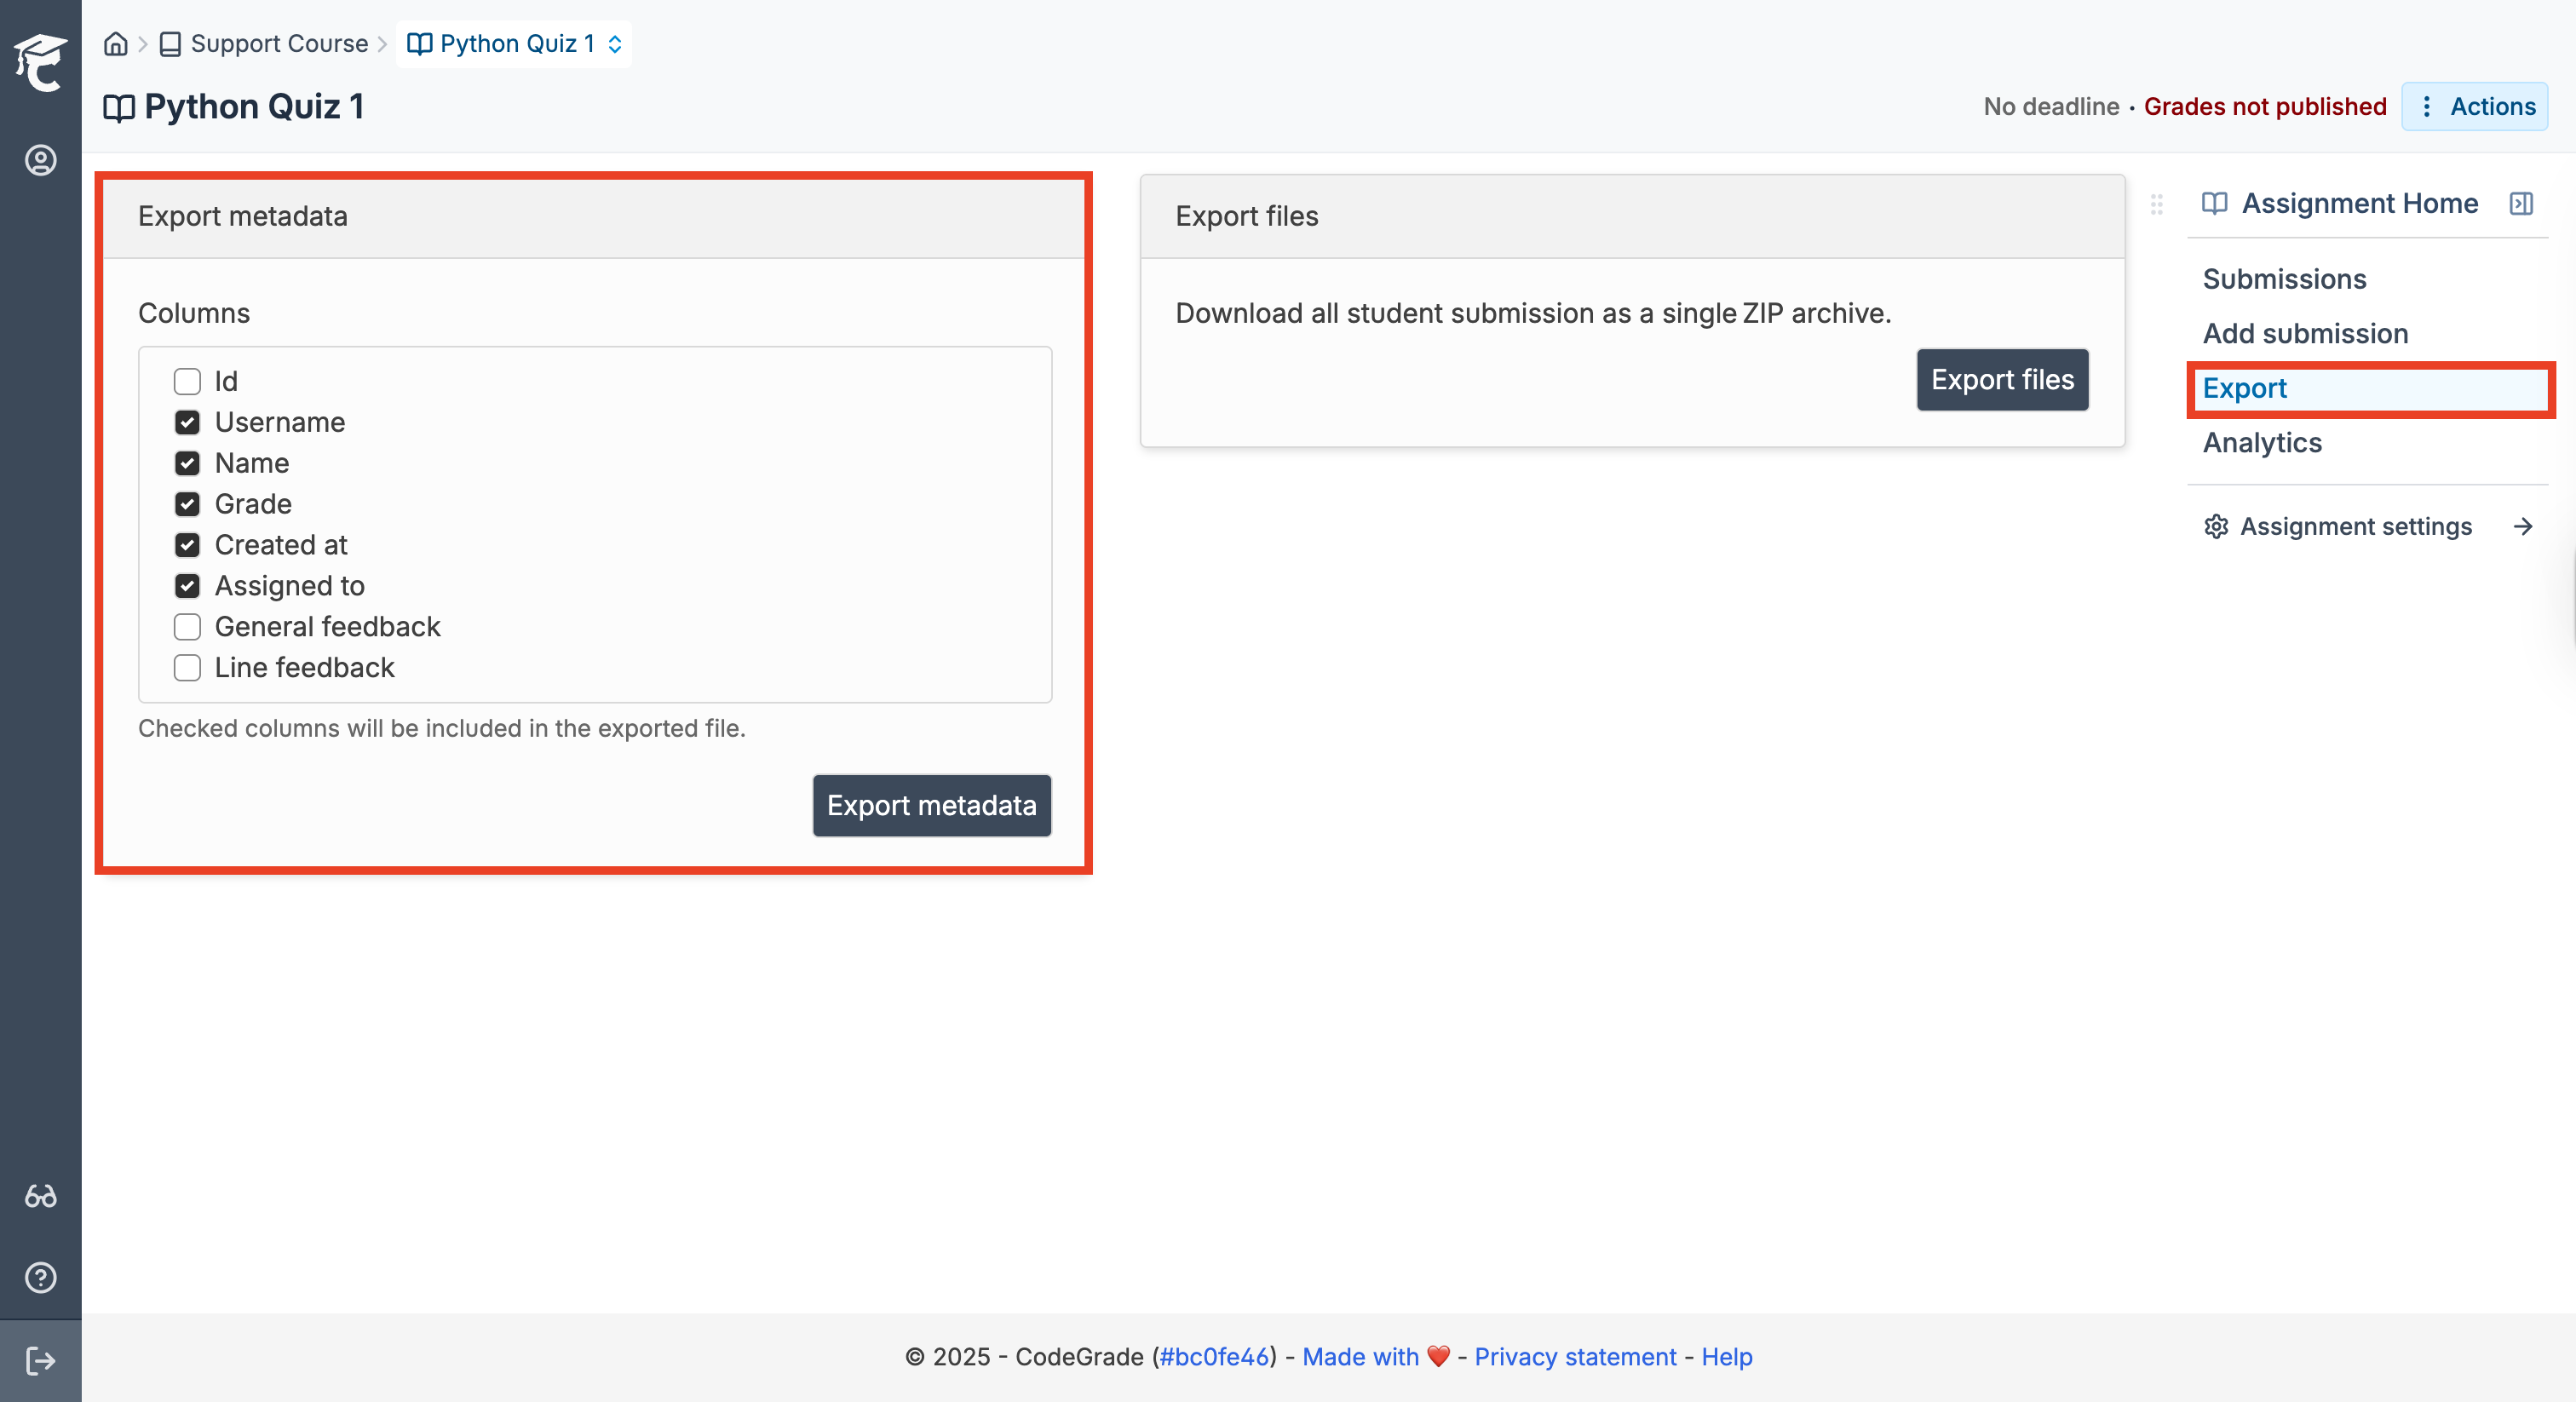Open the help question mark icon

pos(40,1277)
